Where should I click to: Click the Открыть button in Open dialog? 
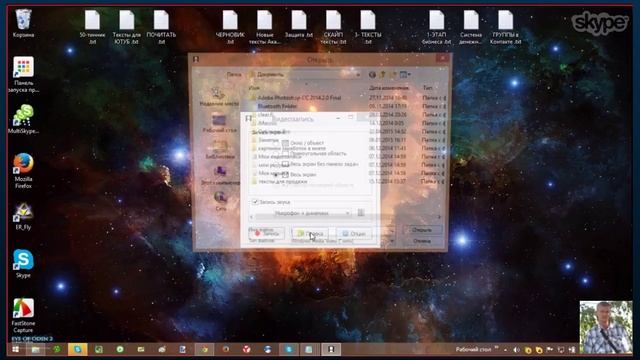pyautogui.click(x=422, y=230)
